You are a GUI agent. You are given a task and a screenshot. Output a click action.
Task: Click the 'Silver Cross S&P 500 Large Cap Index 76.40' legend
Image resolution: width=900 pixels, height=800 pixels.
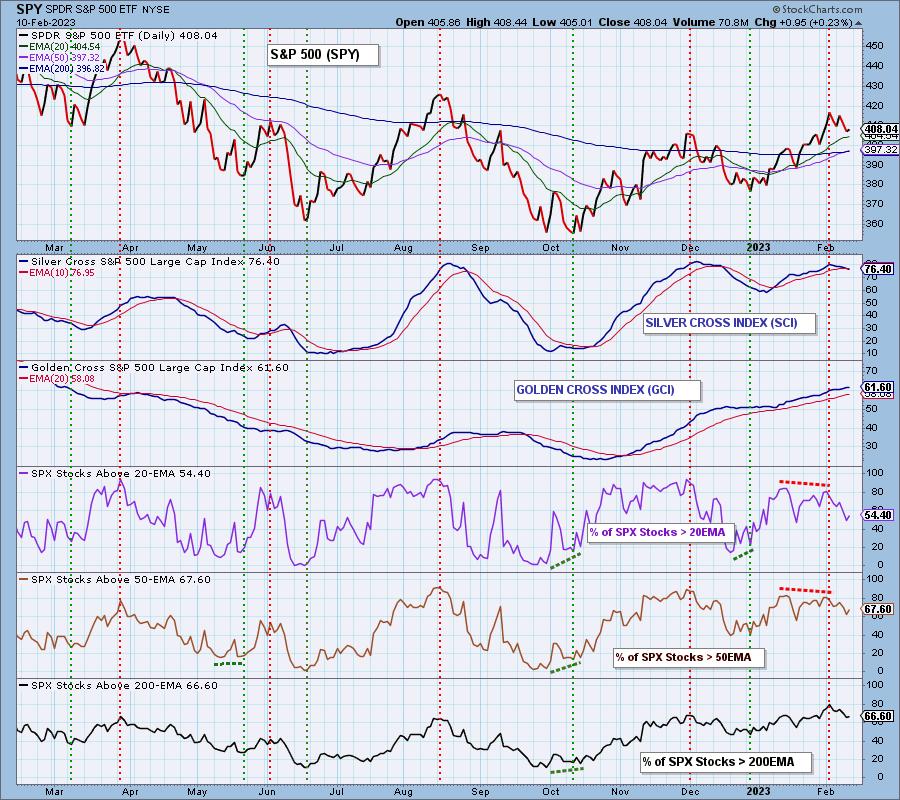pyautogui.click(x=149, y=262)
